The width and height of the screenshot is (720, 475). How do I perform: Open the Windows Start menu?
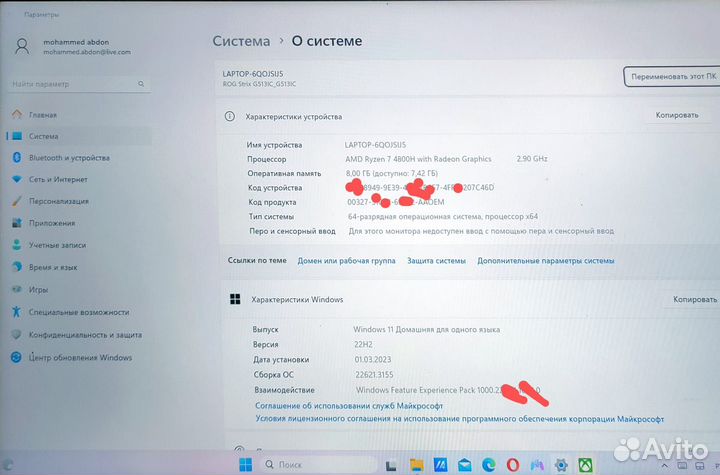(x=246, y=464)
